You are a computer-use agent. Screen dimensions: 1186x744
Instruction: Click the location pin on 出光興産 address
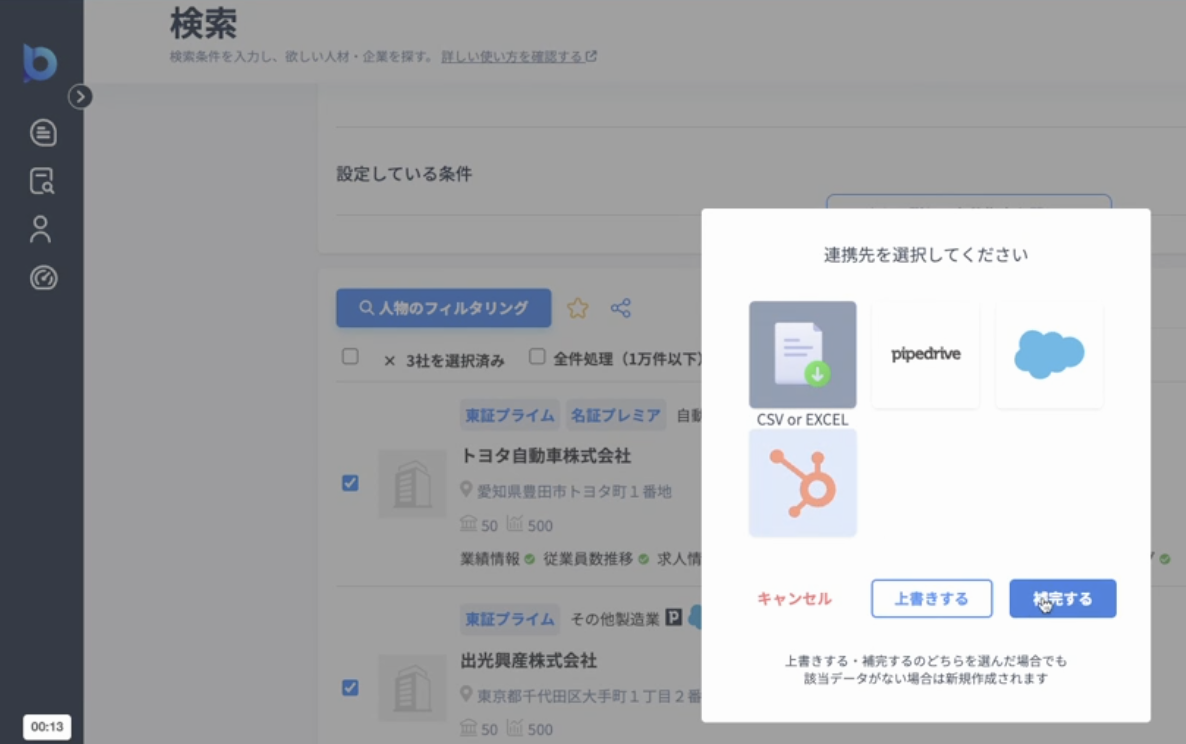click(467, 694)
